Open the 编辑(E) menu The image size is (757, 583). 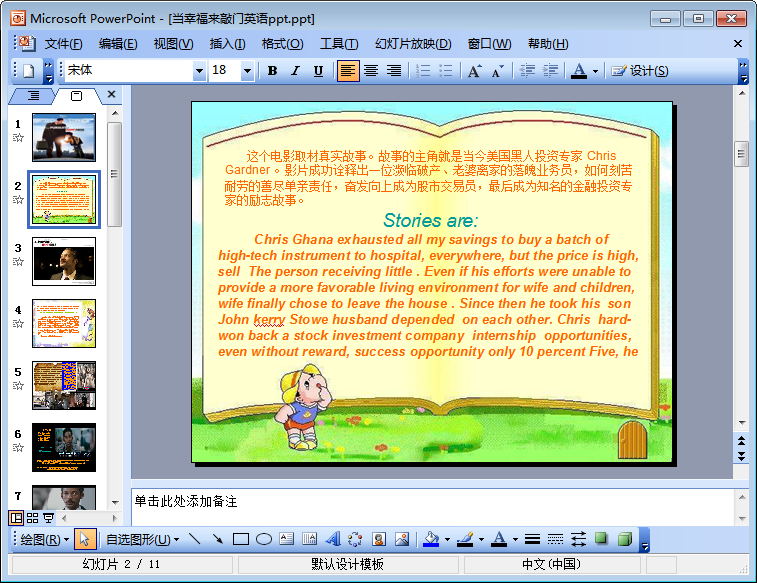pyautogui.click(x=118, y=44)
